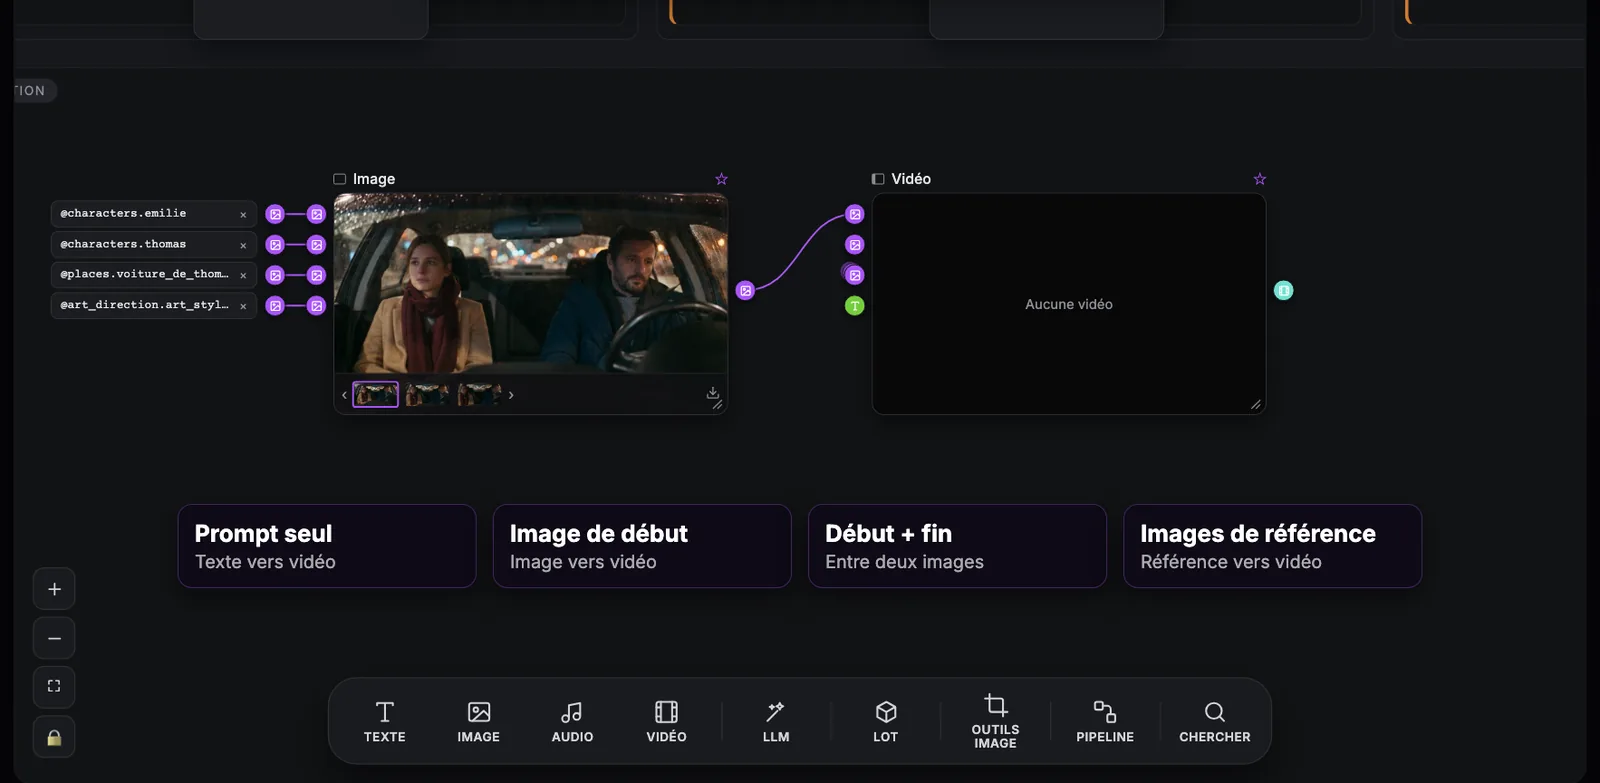This screenshot has width=1600, height=783.
Task: Choose the Début + fin video mode
Action: point(957,546)
